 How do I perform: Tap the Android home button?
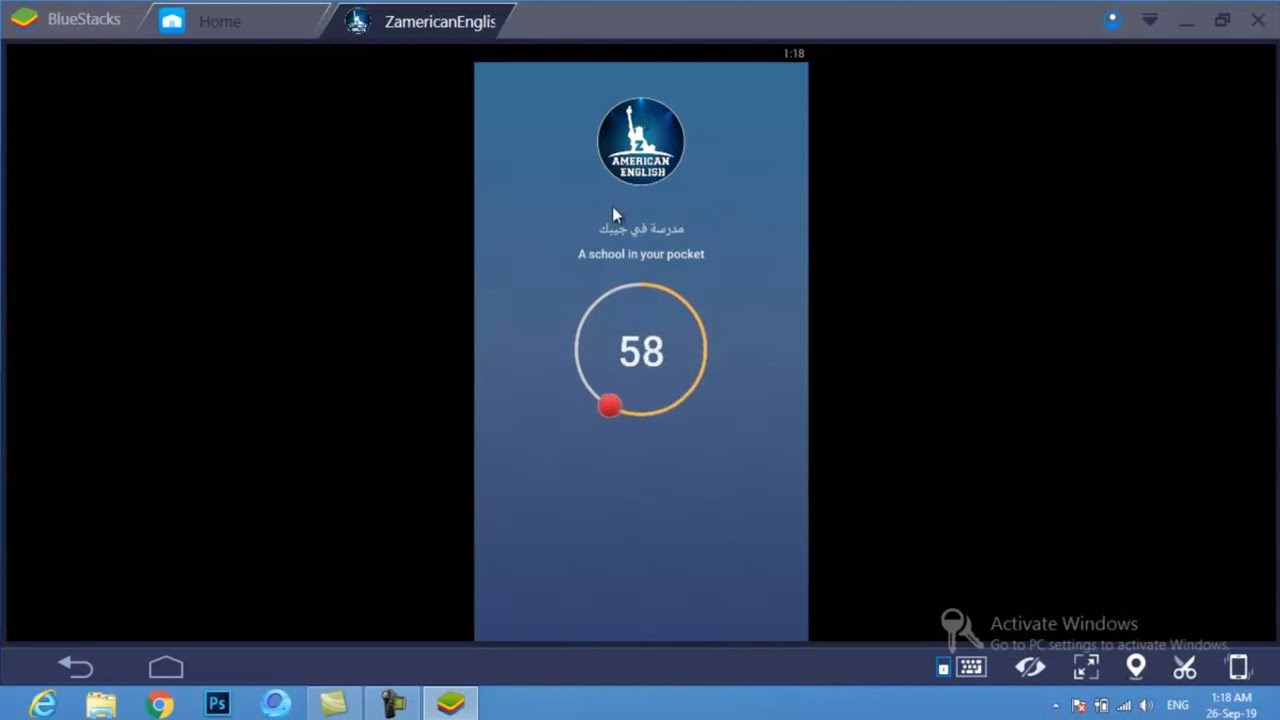tap(166, 667)
